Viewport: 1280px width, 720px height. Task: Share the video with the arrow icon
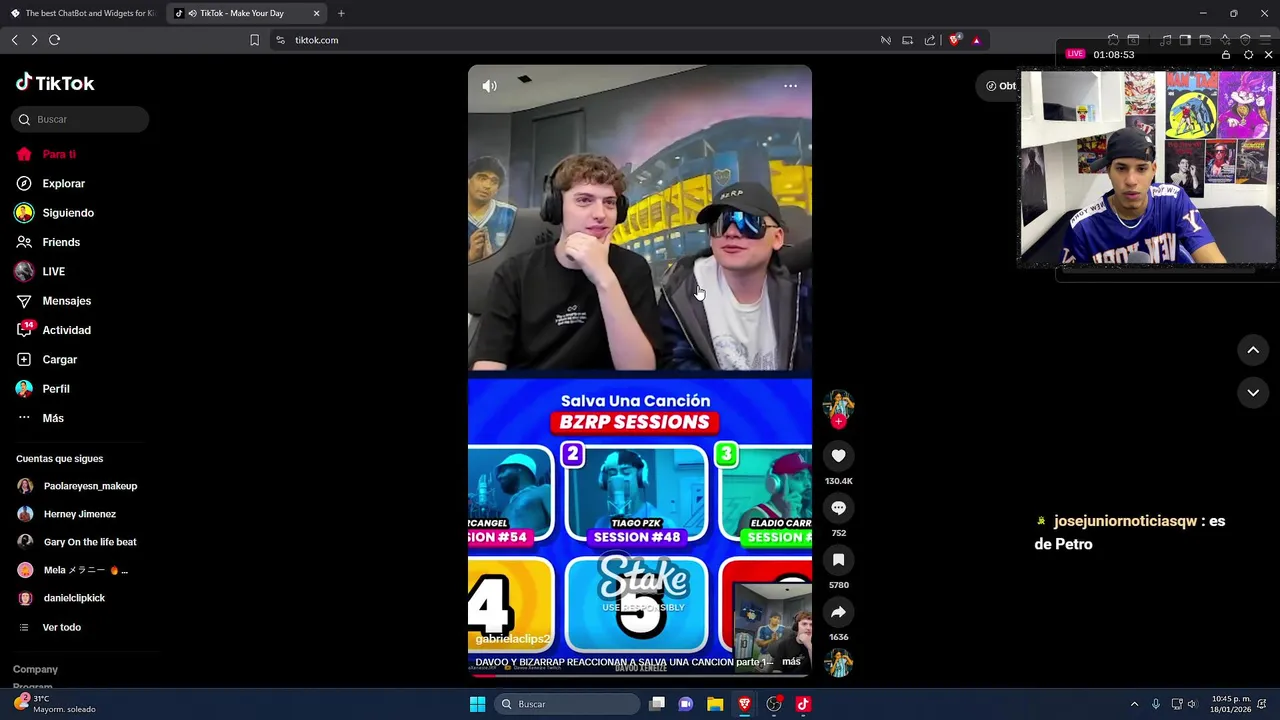(x=838, y=612)
